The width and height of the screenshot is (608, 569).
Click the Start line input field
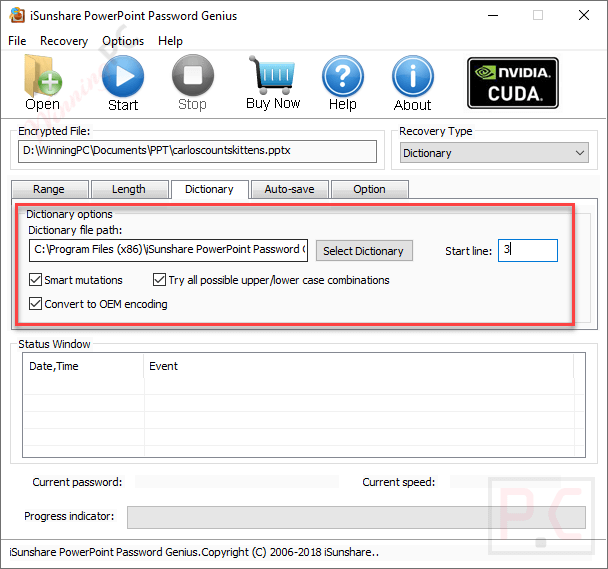528,251
